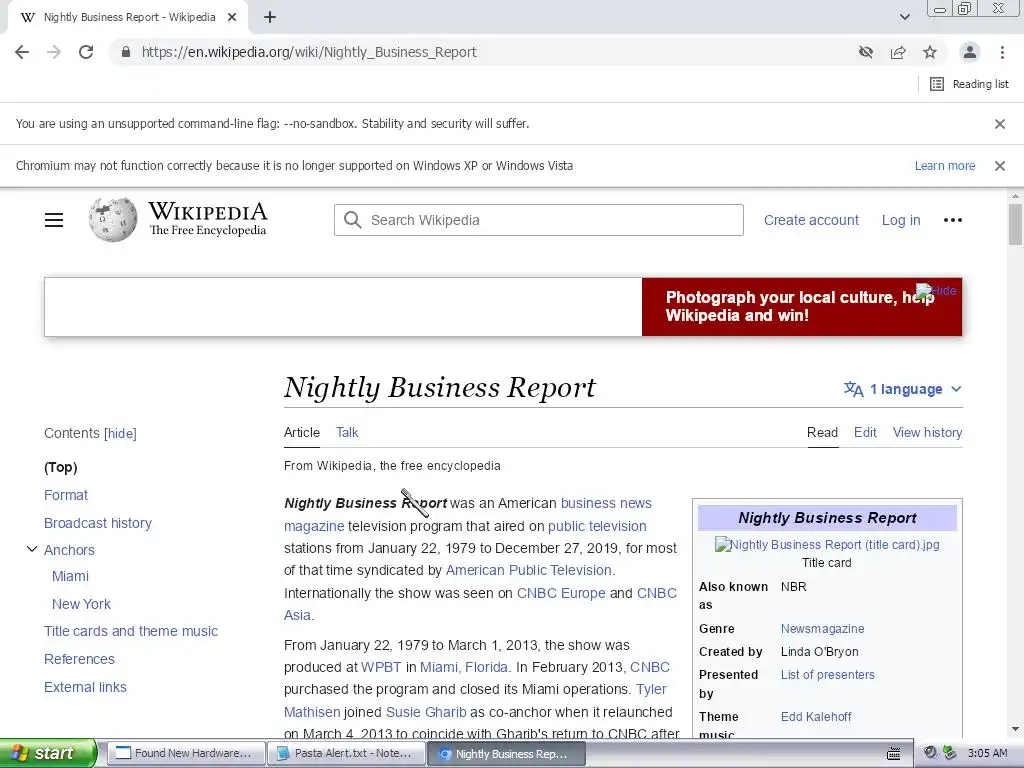Switch to Found New Hardware taskbar window
1024x768 pixels.
pyautogui.click(x=186, y=754)
